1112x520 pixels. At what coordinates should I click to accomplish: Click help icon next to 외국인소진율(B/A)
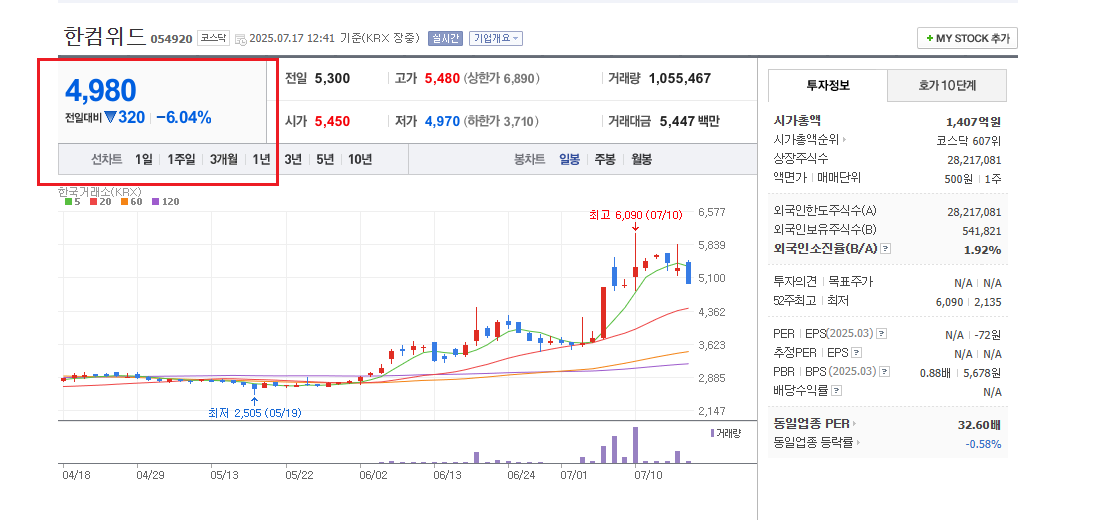tap(885, 249)
